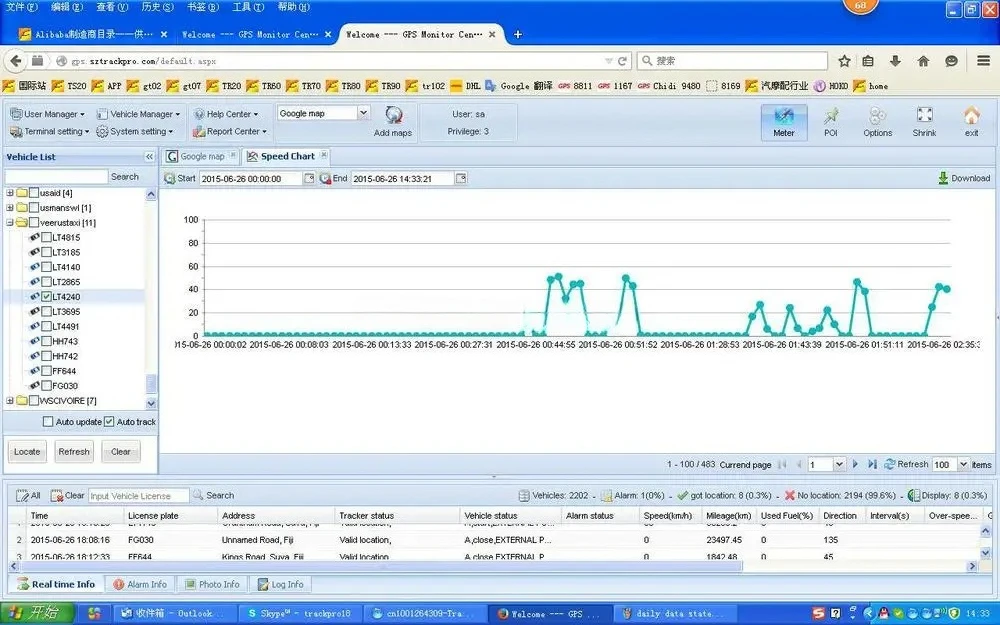Disable the Auto track checkbox
Viewport: 1000px width, 625px height.
[x=109, y=422]
